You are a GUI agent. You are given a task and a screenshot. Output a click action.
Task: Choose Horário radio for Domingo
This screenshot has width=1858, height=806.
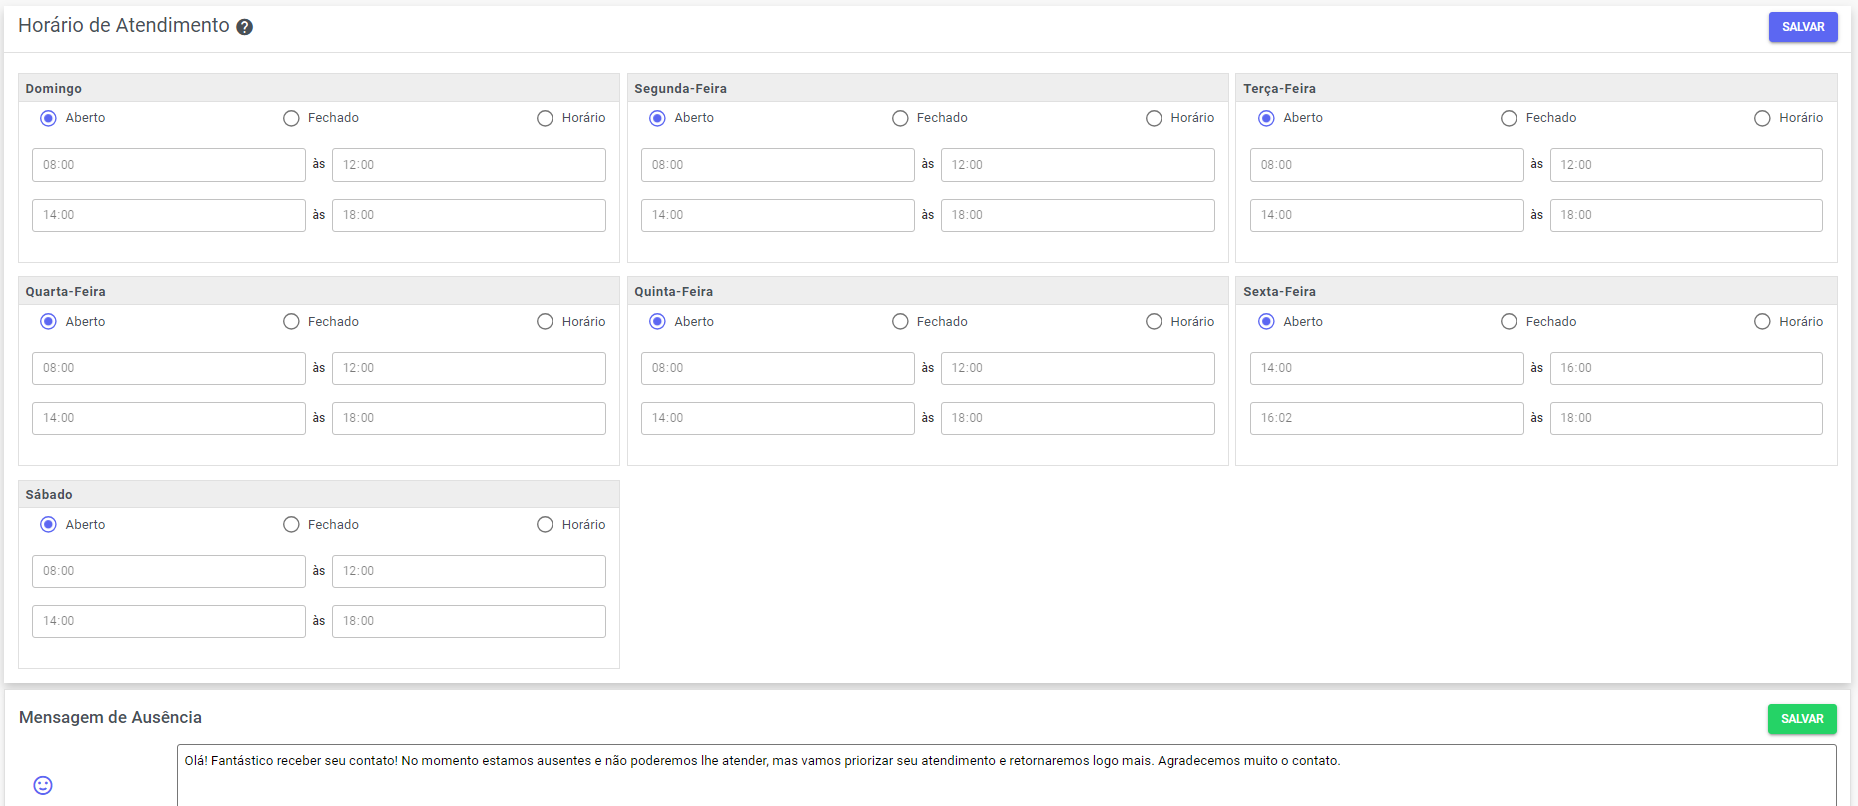545,118
